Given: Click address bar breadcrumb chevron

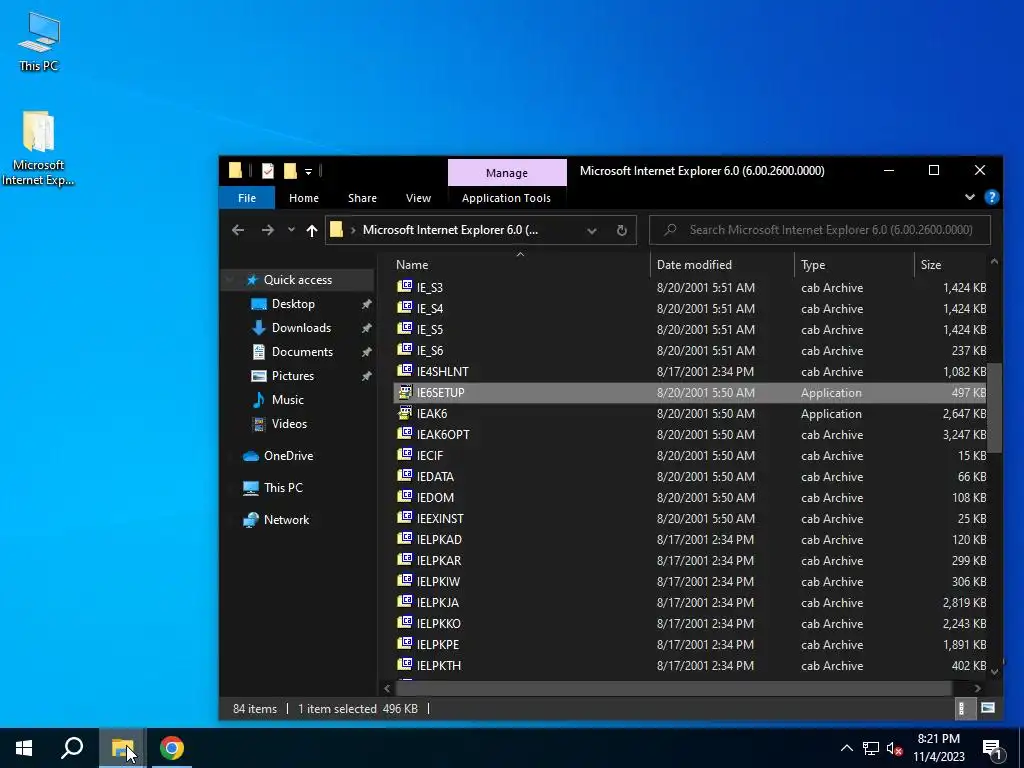Looking at the screenshot, I should click(353, 230).
